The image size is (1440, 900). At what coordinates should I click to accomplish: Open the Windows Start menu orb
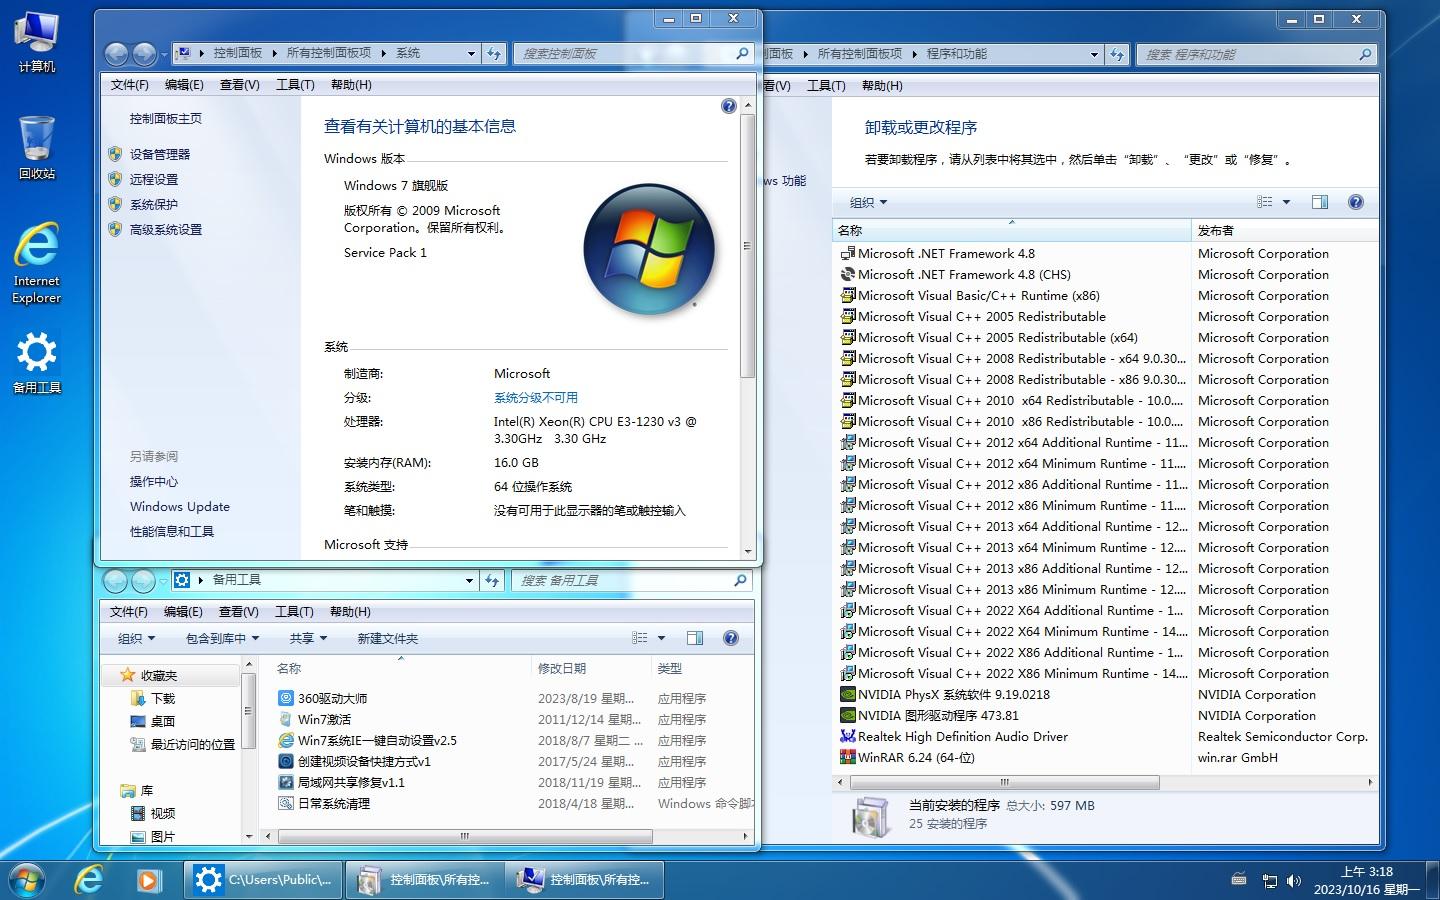(x=26, y=880)
